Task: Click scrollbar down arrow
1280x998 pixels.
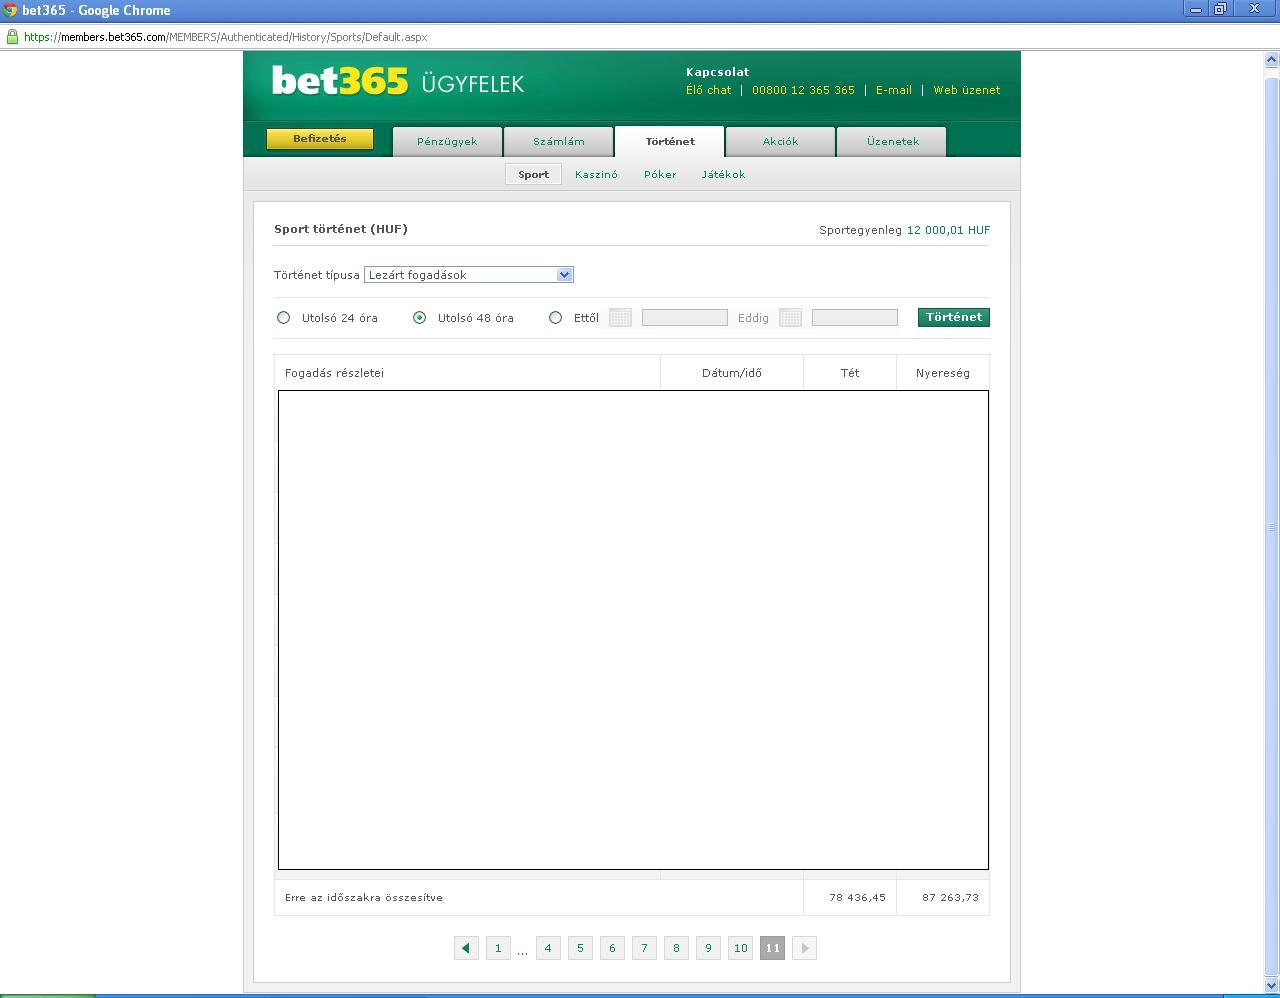Action: coord(1272,986)
